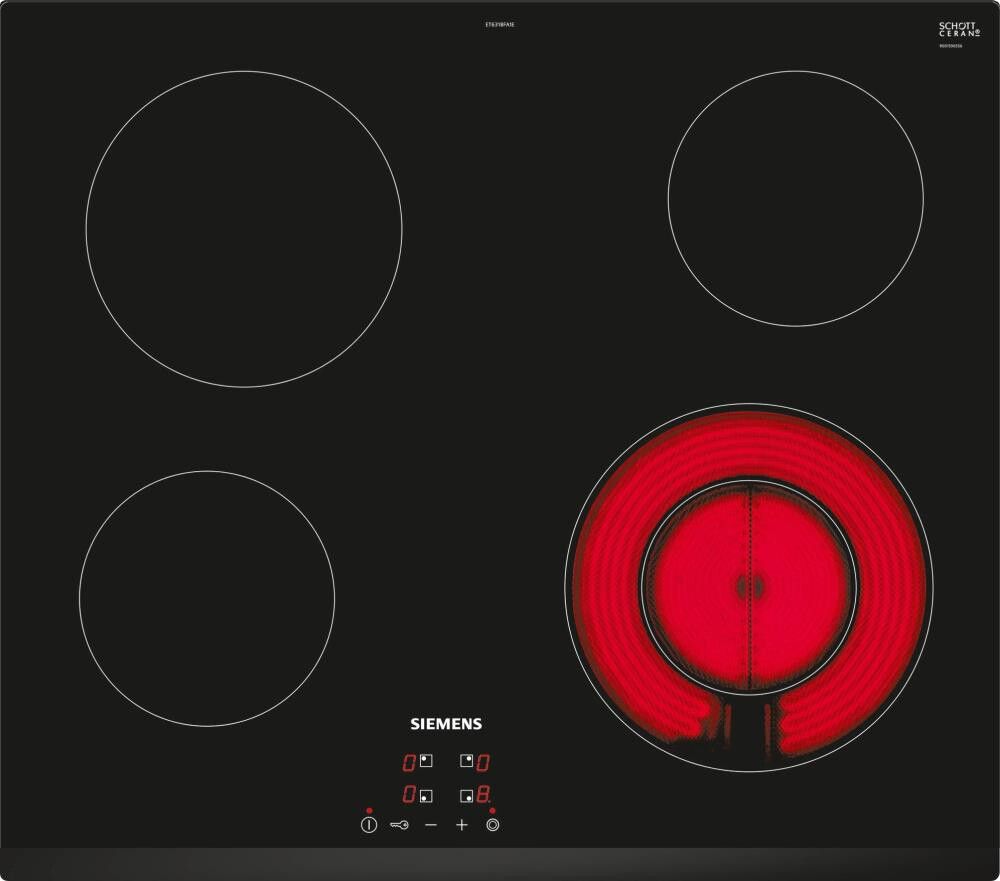
Task: Click the red indicator above power icon
Action: point(369,810)
